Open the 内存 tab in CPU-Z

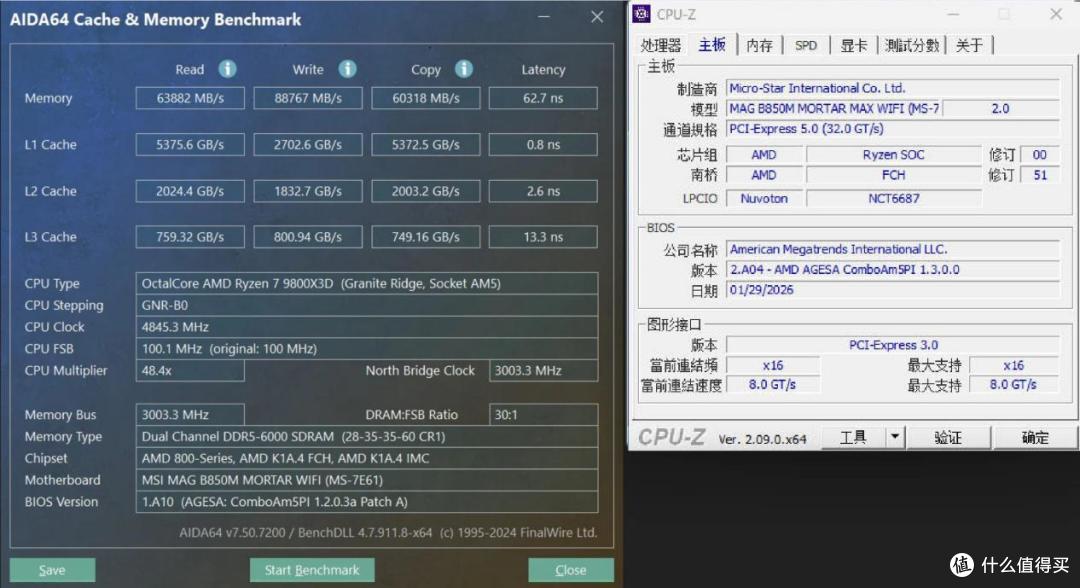[x=760, y=45]
